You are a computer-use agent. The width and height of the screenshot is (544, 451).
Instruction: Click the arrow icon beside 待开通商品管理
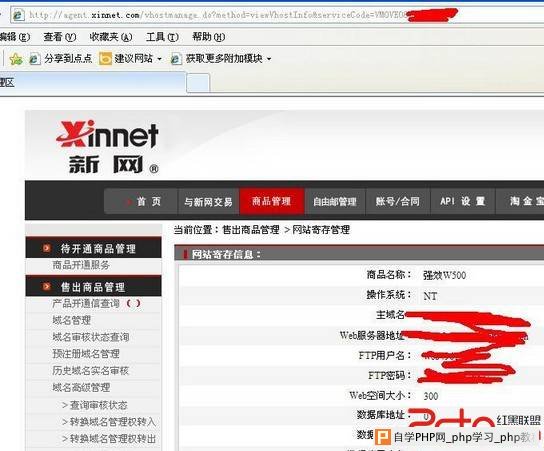(x=46, y=248)
